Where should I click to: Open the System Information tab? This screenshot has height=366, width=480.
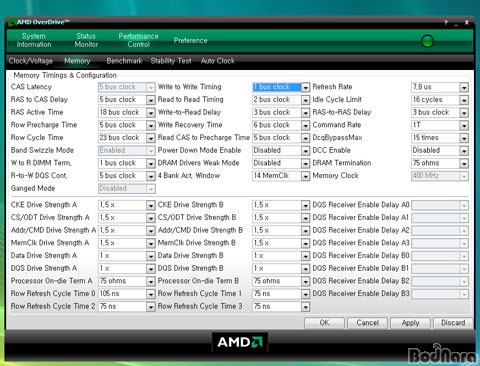point(34,40)
